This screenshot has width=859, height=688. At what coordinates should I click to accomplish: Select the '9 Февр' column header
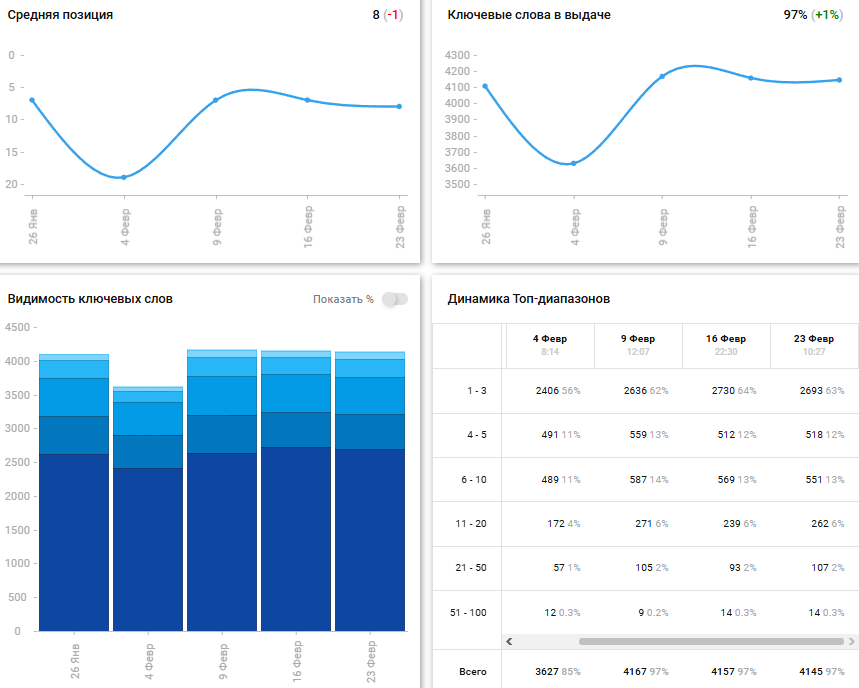coord(638,345)
